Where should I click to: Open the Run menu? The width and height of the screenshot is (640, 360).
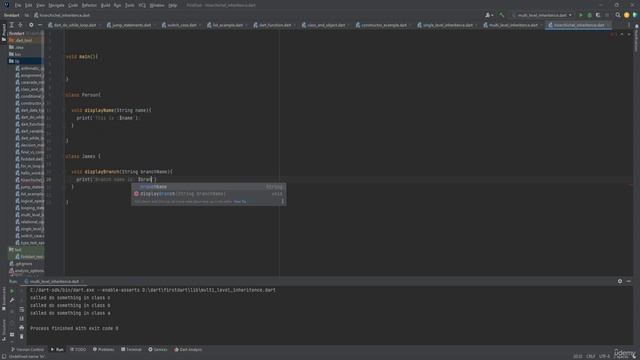[x=117, y=5]
